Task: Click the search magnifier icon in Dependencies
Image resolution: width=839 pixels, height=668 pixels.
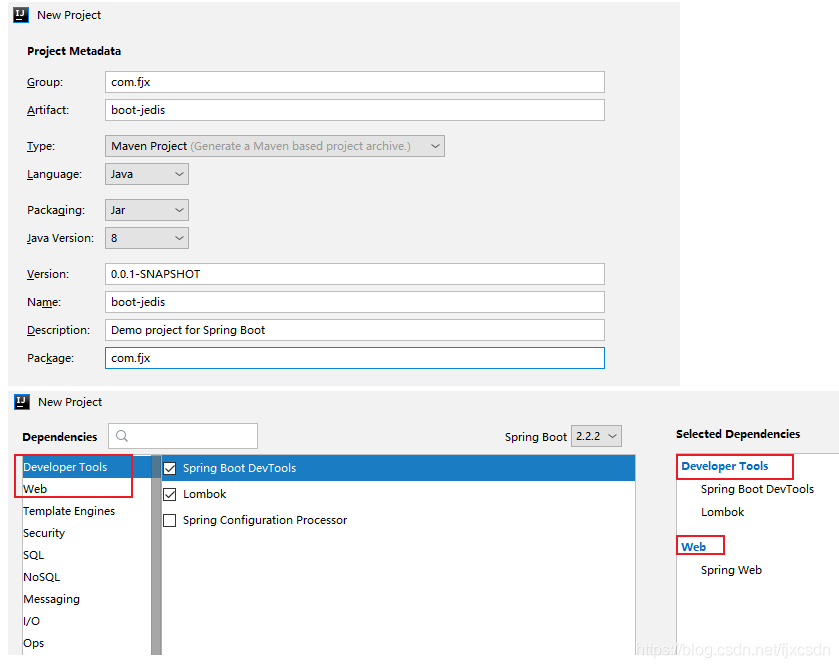Action: coord(122,436)
